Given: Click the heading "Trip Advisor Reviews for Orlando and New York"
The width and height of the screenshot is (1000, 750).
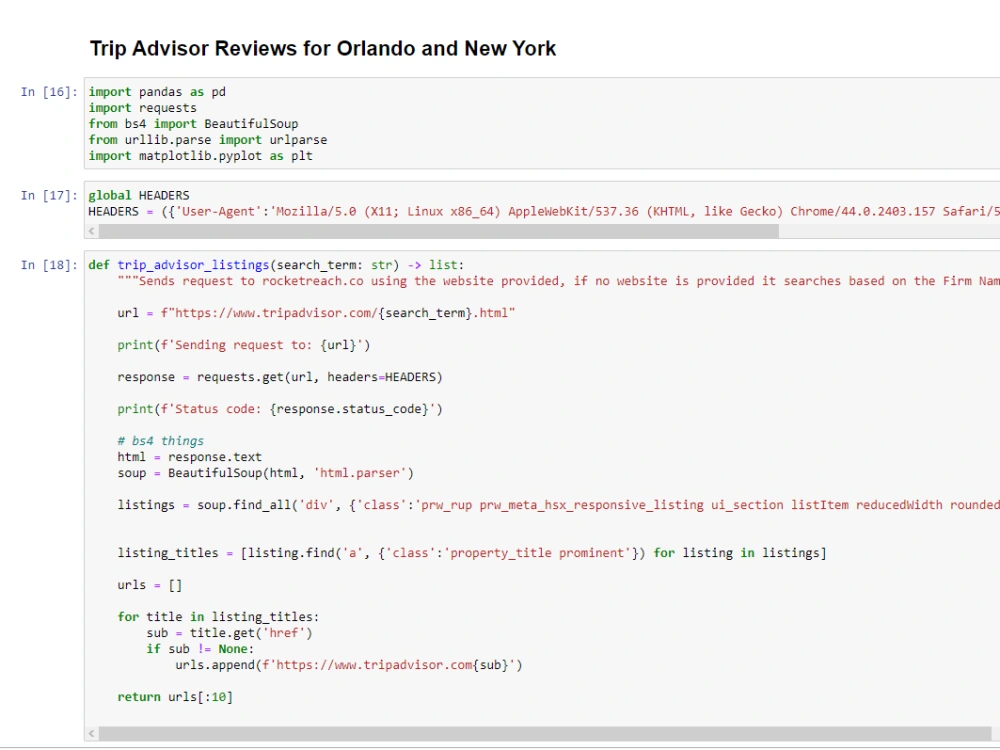Looking at the screenshot, I should pyautogui.click(x=323, y=48).
